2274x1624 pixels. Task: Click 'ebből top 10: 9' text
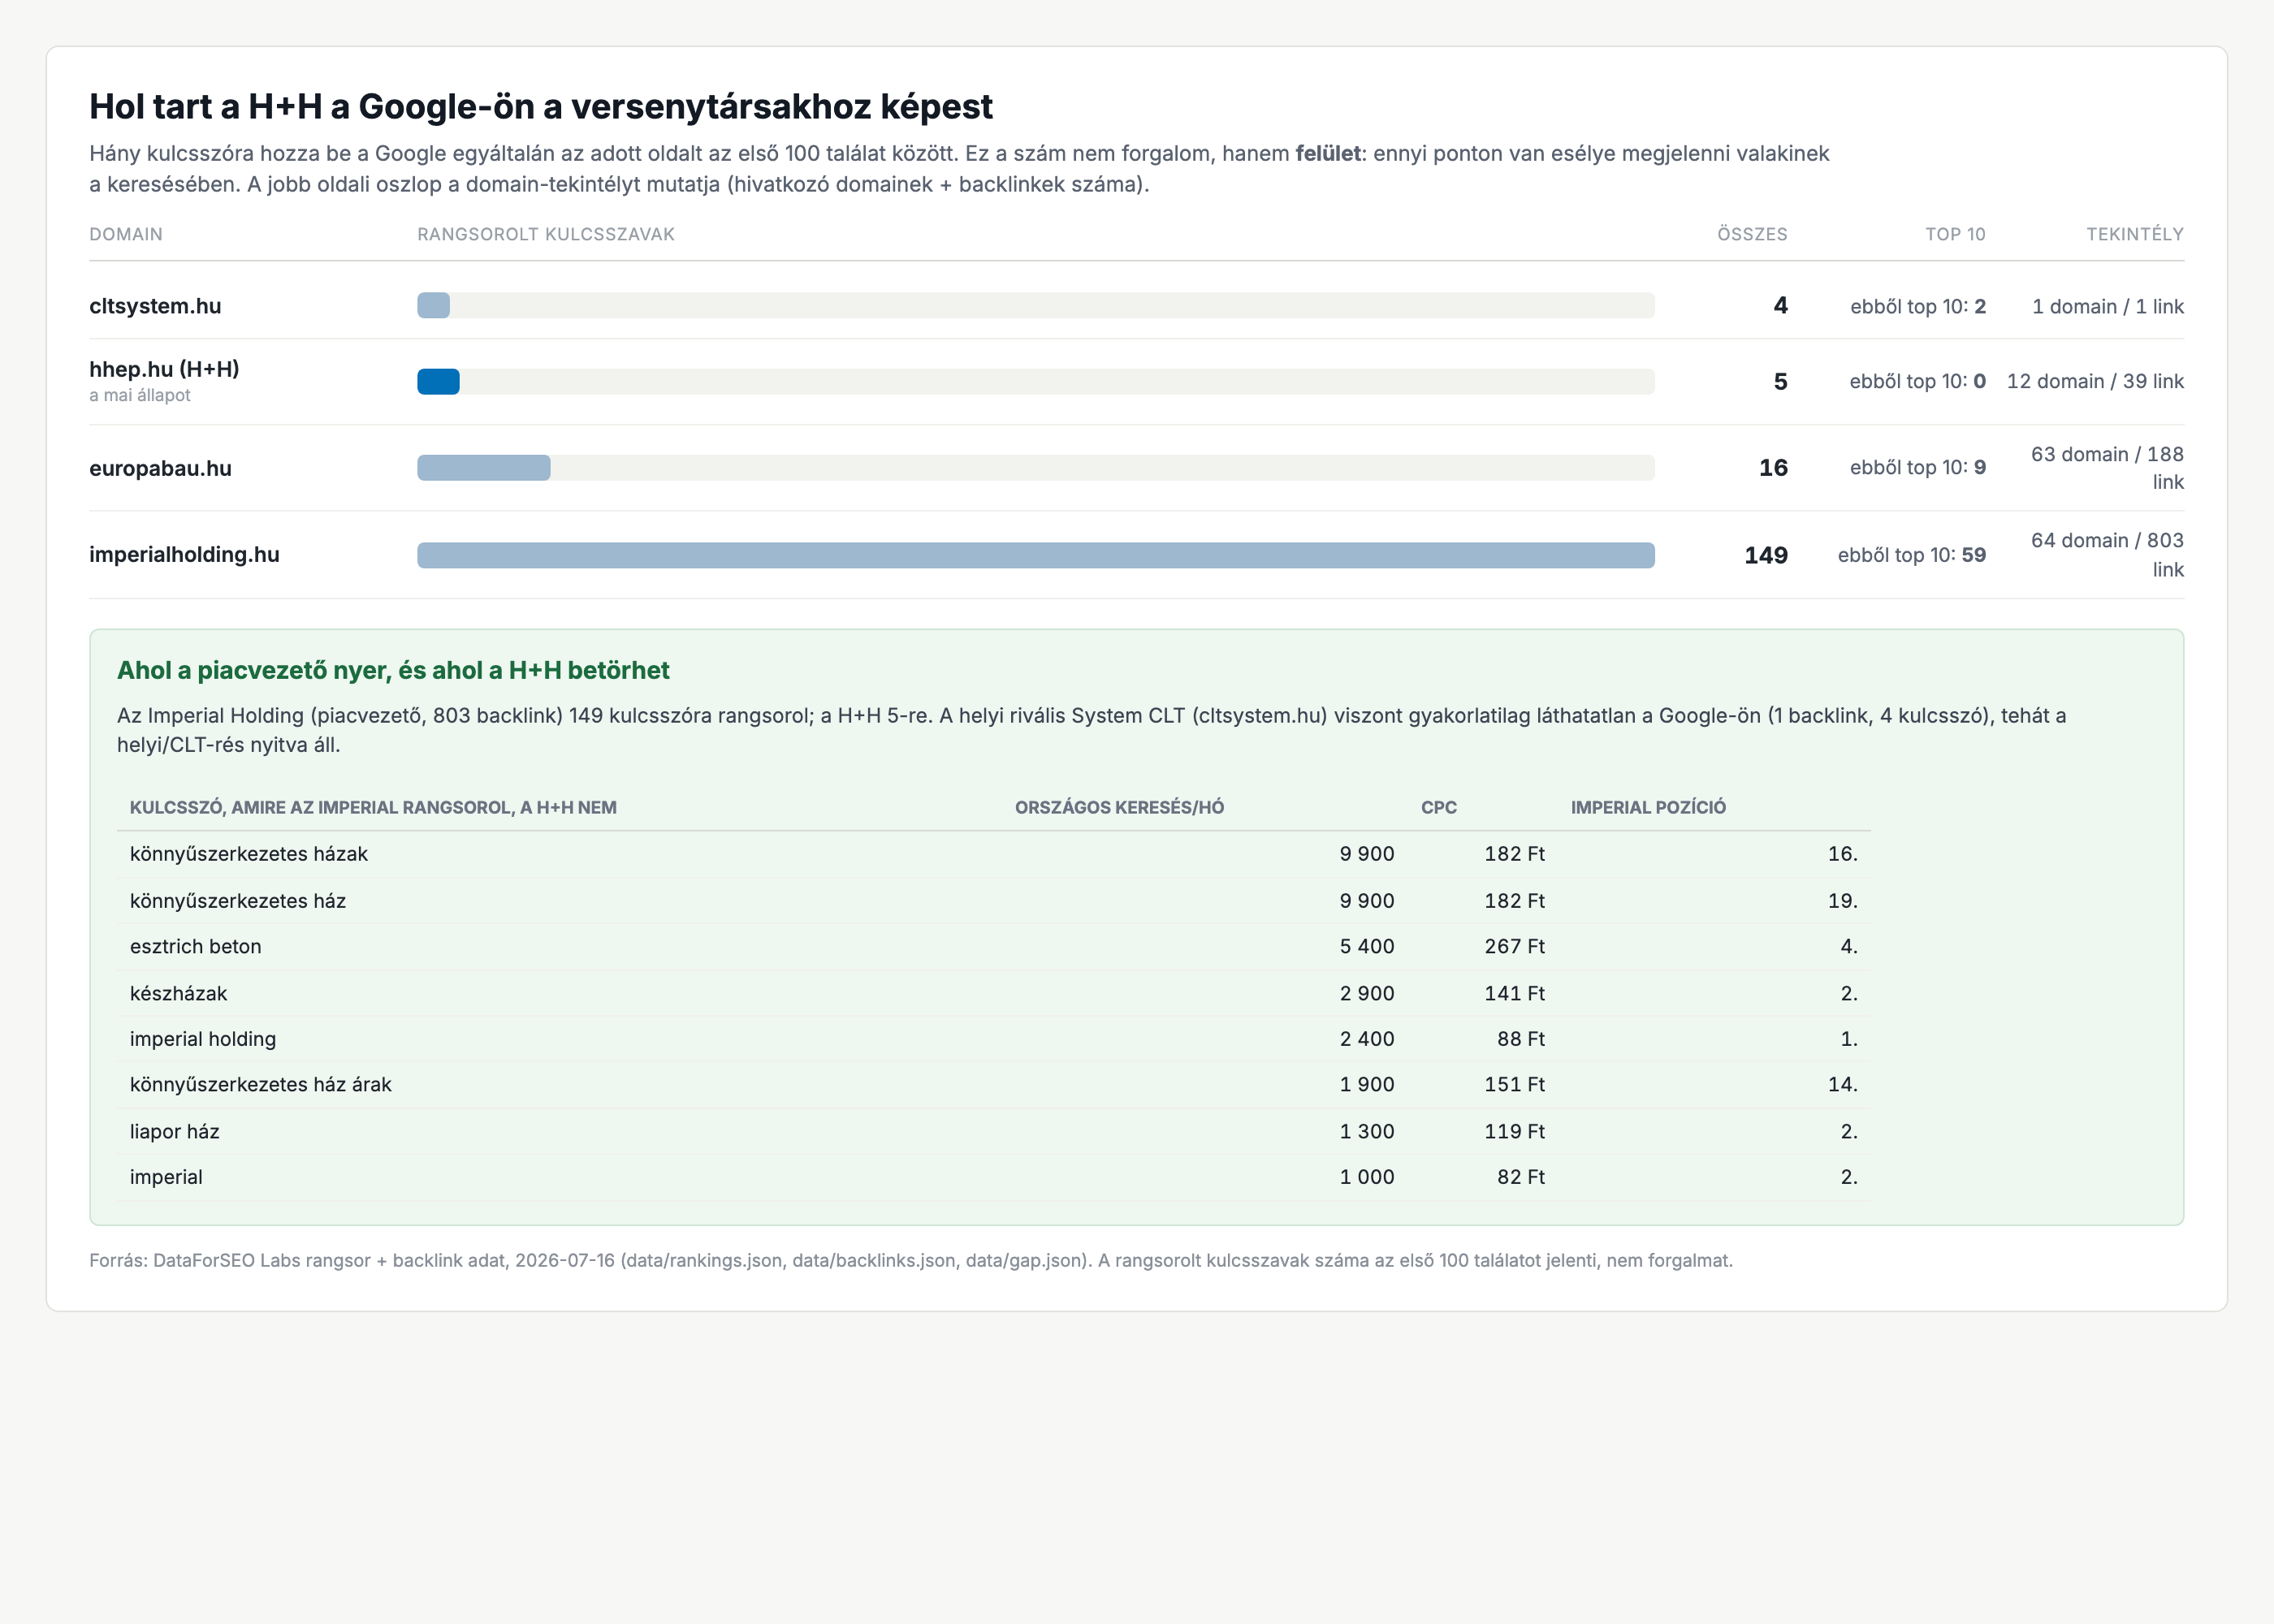click(x=1917, y=468)
